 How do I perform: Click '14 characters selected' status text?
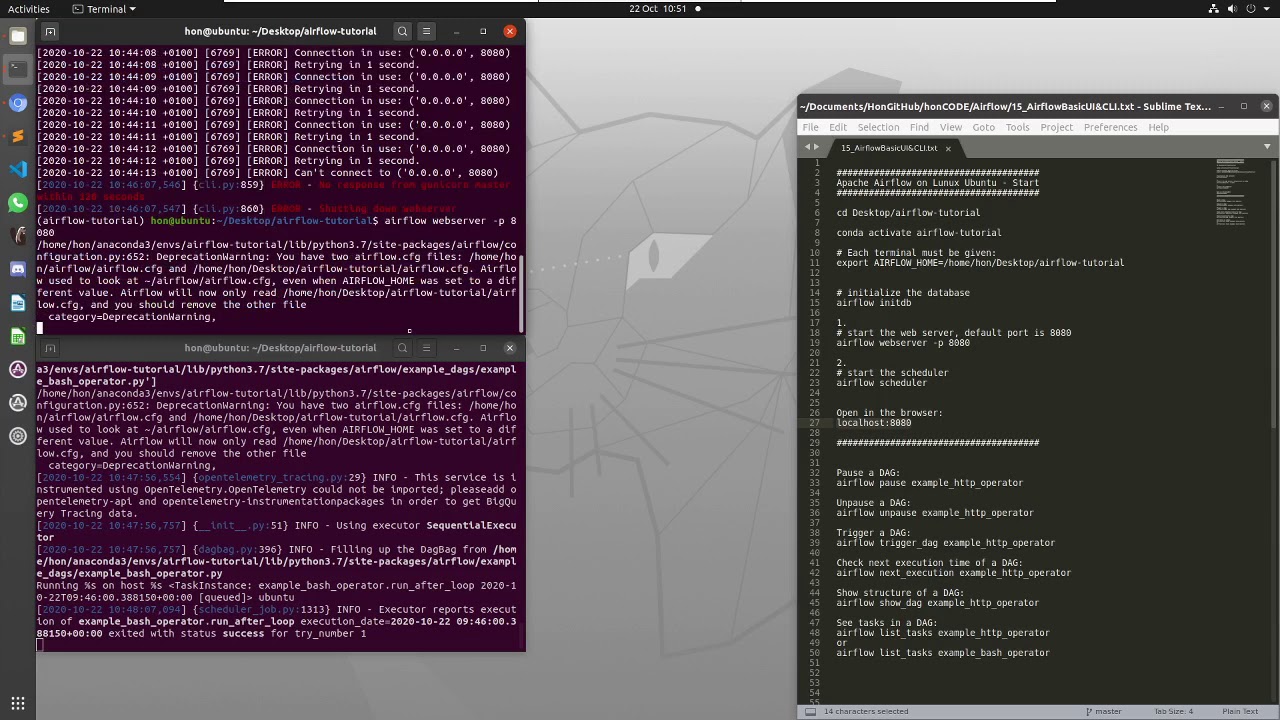pyautogui.click(x=866, y=711)
